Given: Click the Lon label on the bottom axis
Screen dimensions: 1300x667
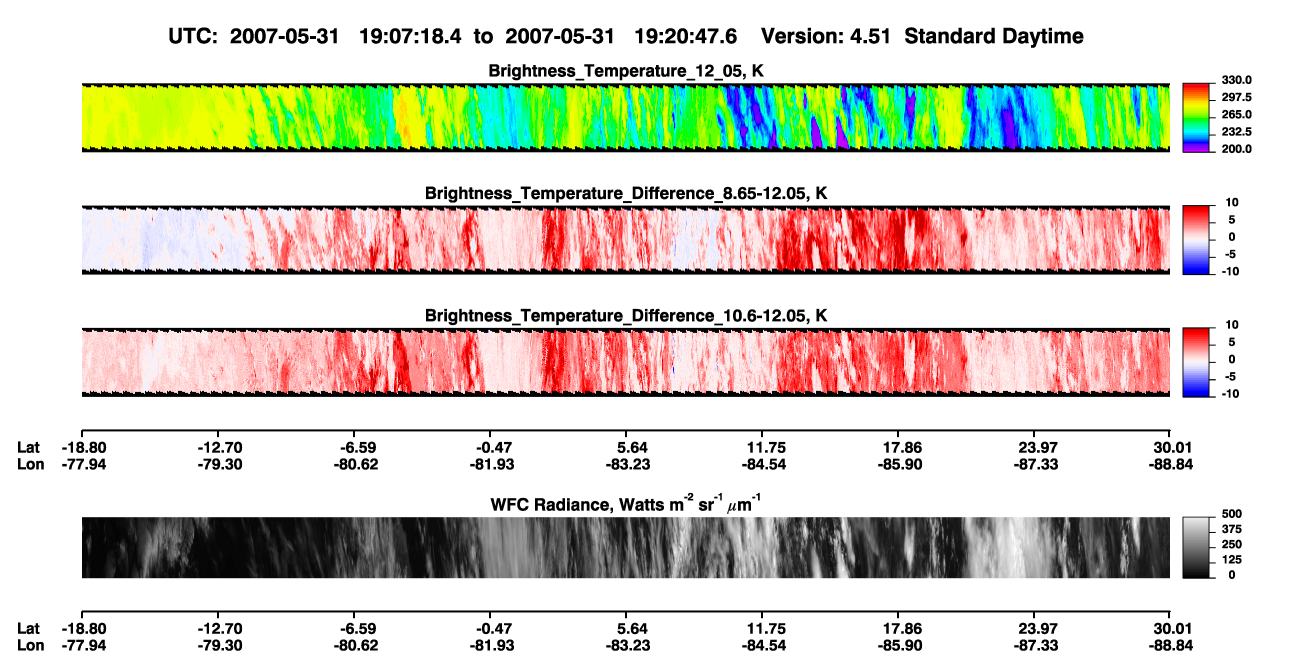Looking at the screenshot, I should (29, 645).
